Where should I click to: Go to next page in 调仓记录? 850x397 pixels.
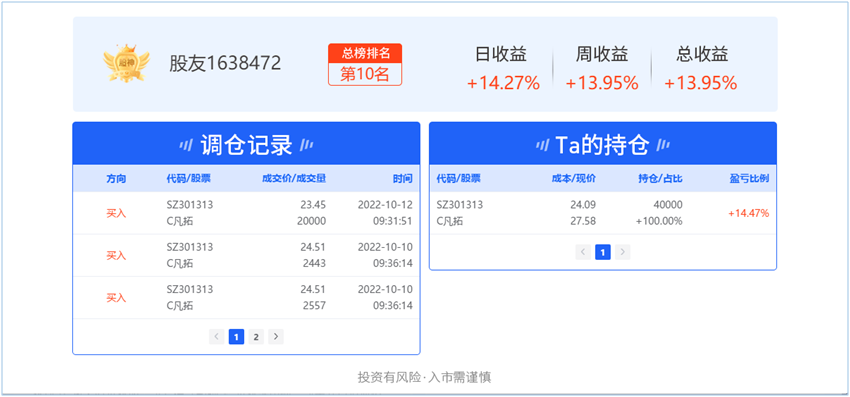click(276, 337)
